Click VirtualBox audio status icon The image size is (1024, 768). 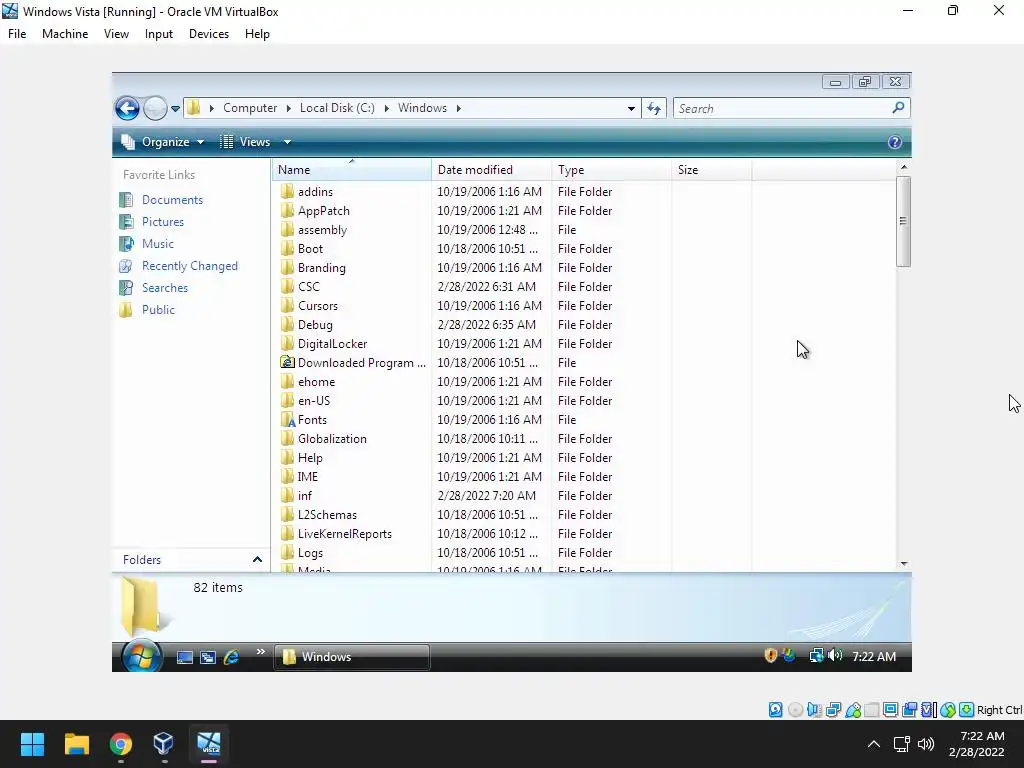[814, 710]
